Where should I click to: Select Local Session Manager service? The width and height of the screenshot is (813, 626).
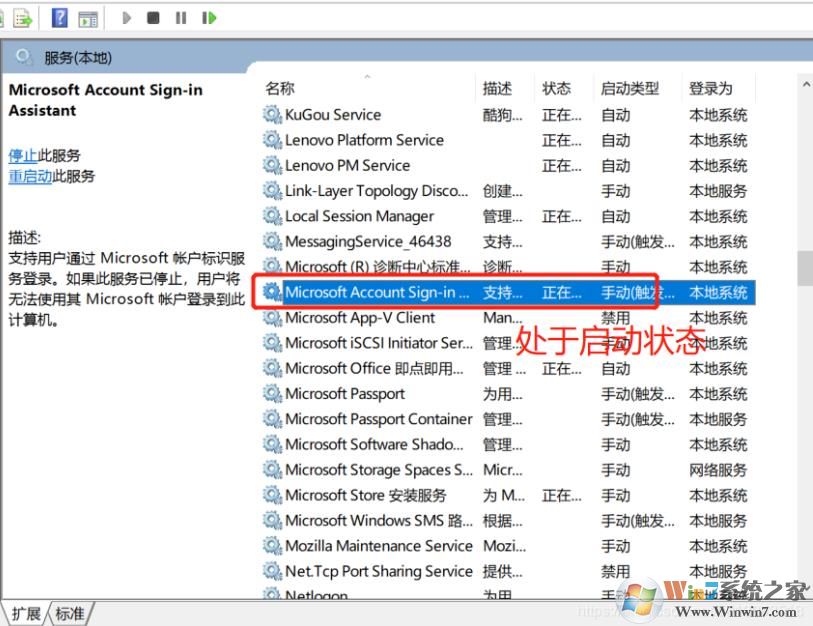point(359,216)
